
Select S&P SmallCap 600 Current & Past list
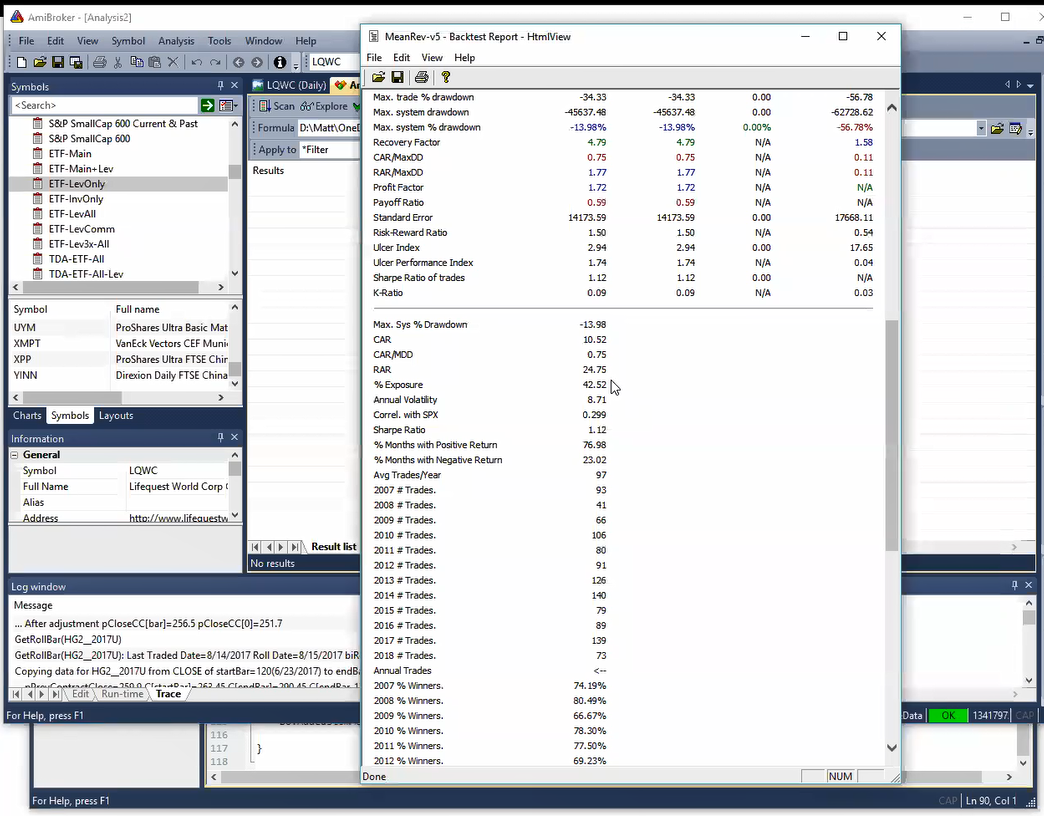click(x=123, y=123)
